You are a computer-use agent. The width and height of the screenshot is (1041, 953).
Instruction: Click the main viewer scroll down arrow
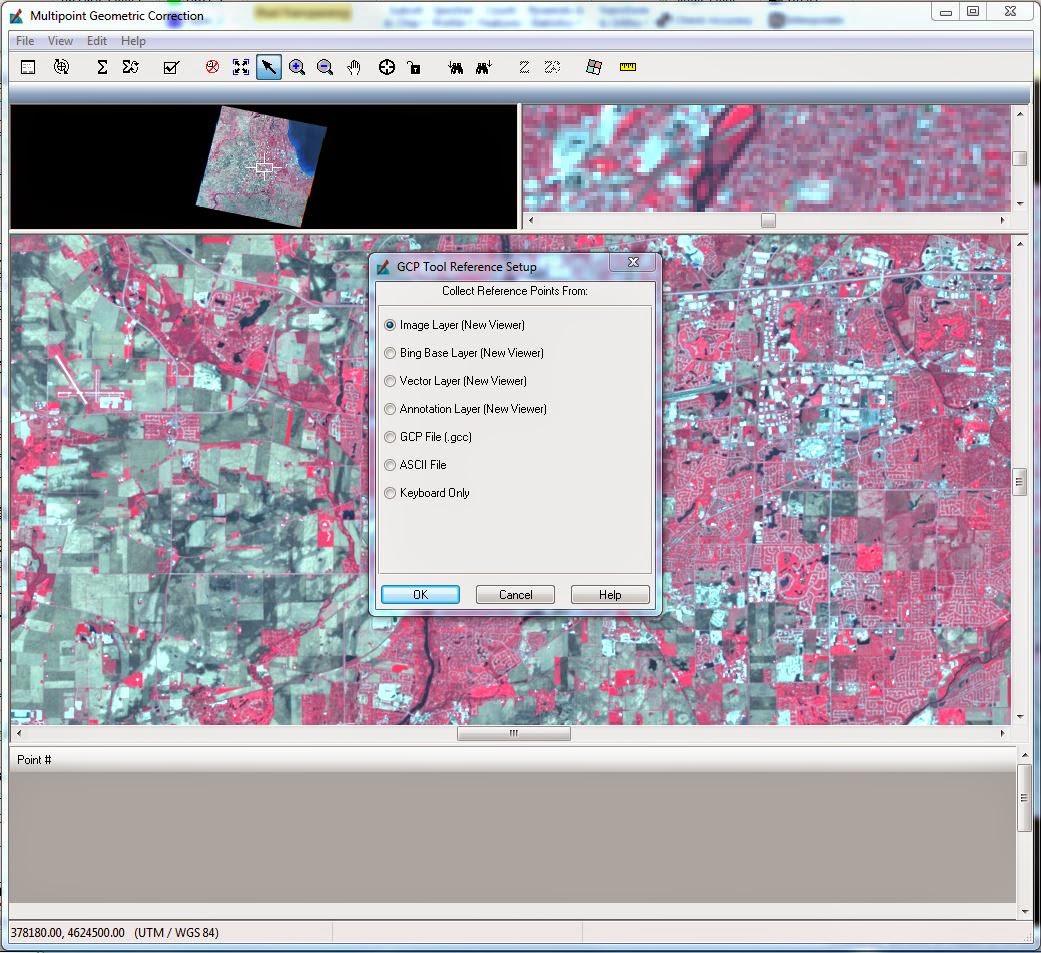pos(1020,717)
